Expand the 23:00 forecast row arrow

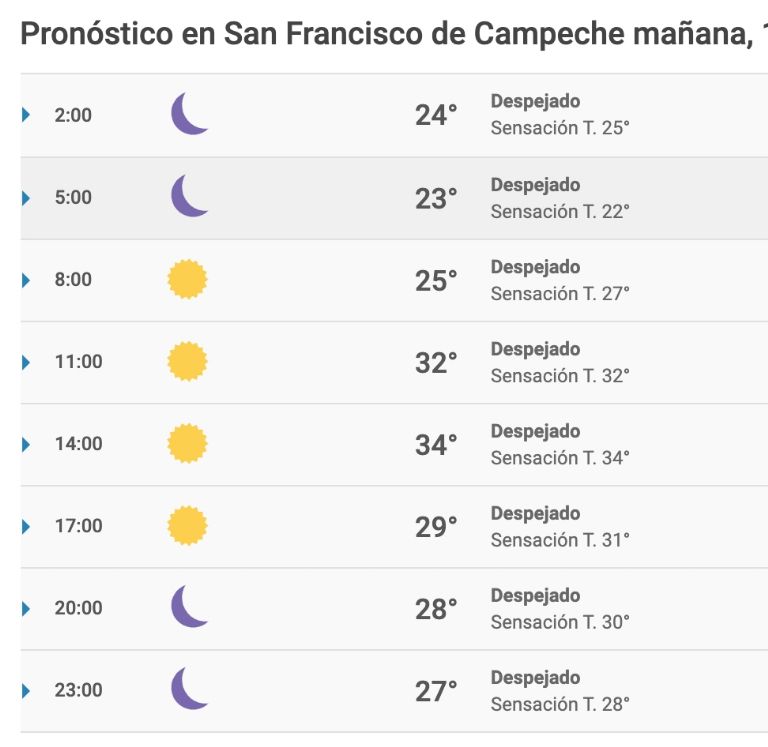click(x=26, y=691)
